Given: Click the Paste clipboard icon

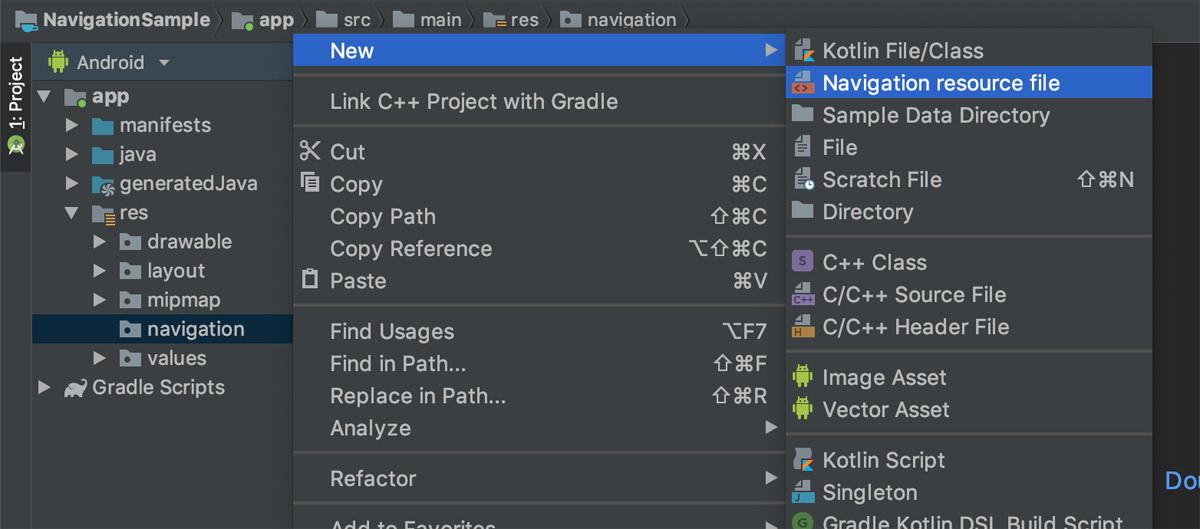Looking at the screenshot, I should click(x=310, y=280).
